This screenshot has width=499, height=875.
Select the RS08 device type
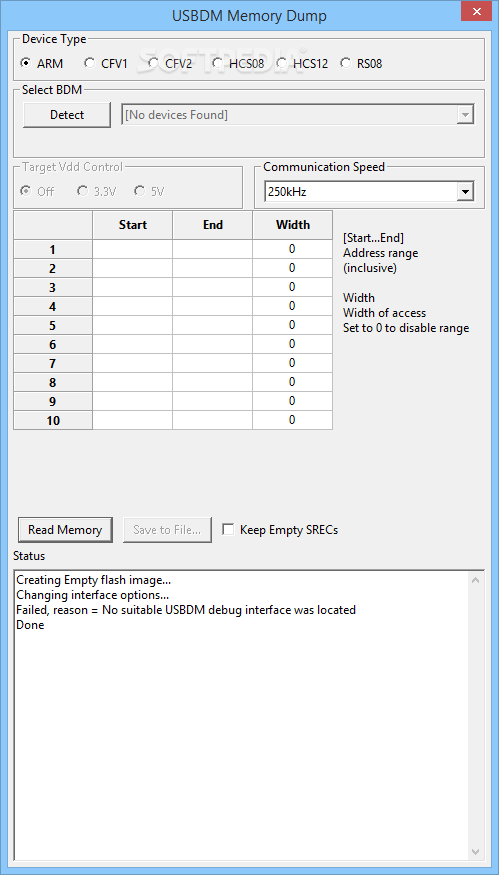pos(361,64)
